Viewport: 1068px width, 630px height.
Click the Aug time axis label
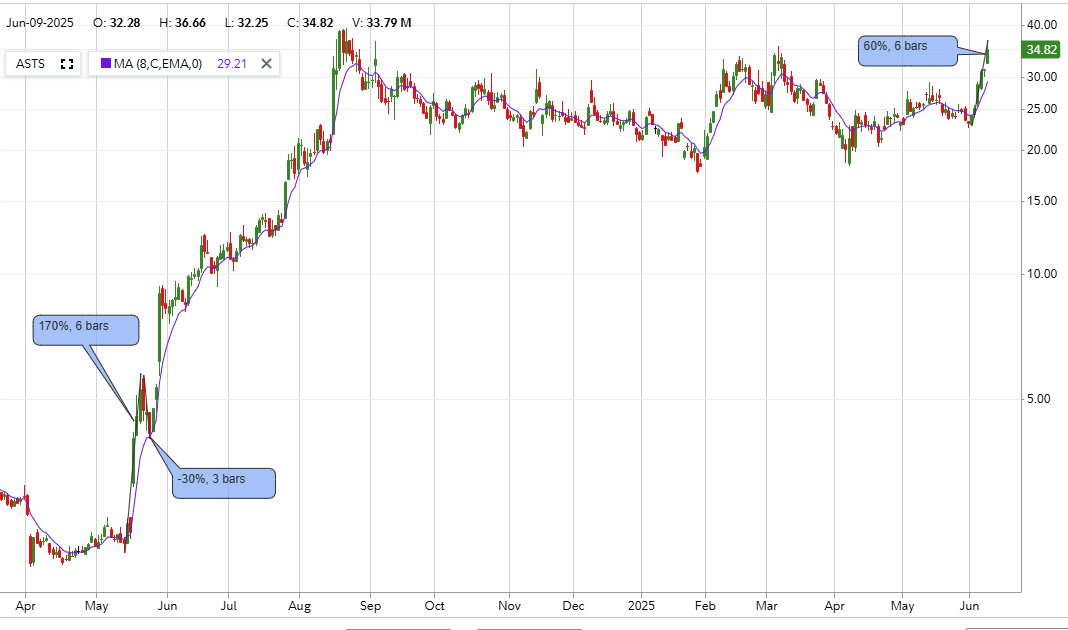[300, 606]
